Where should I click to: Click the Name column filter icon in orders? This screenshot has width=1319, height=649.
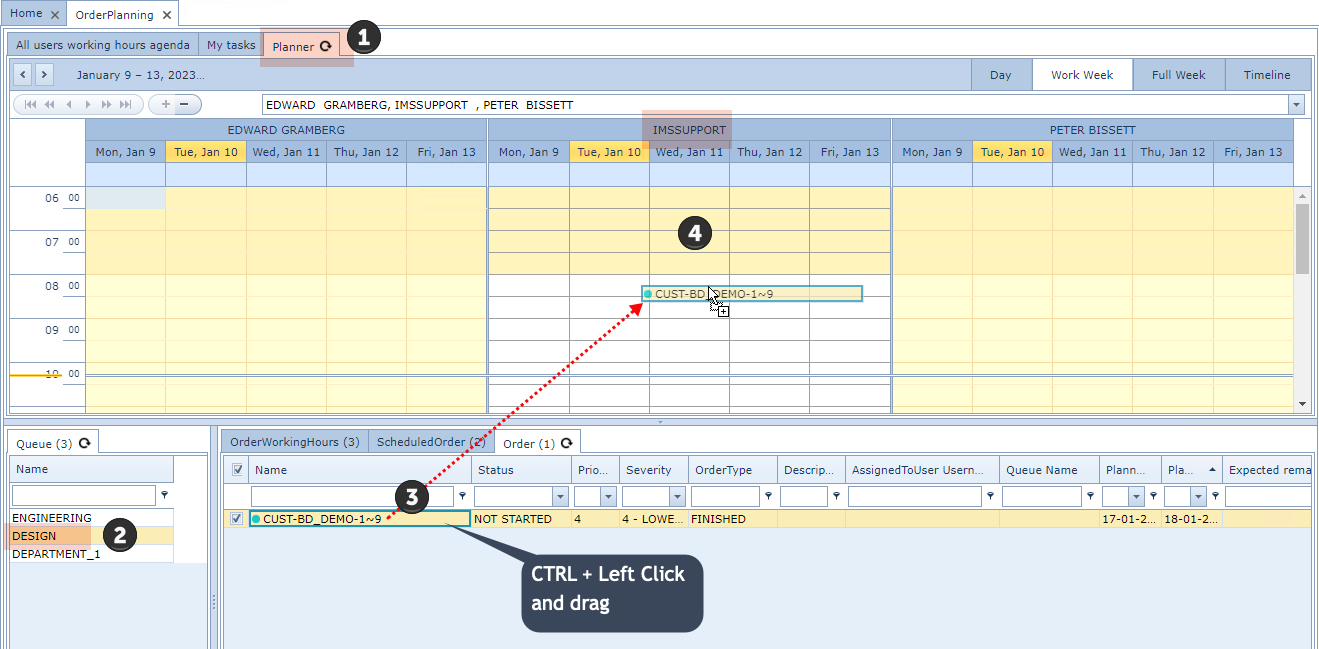[462, 496]
